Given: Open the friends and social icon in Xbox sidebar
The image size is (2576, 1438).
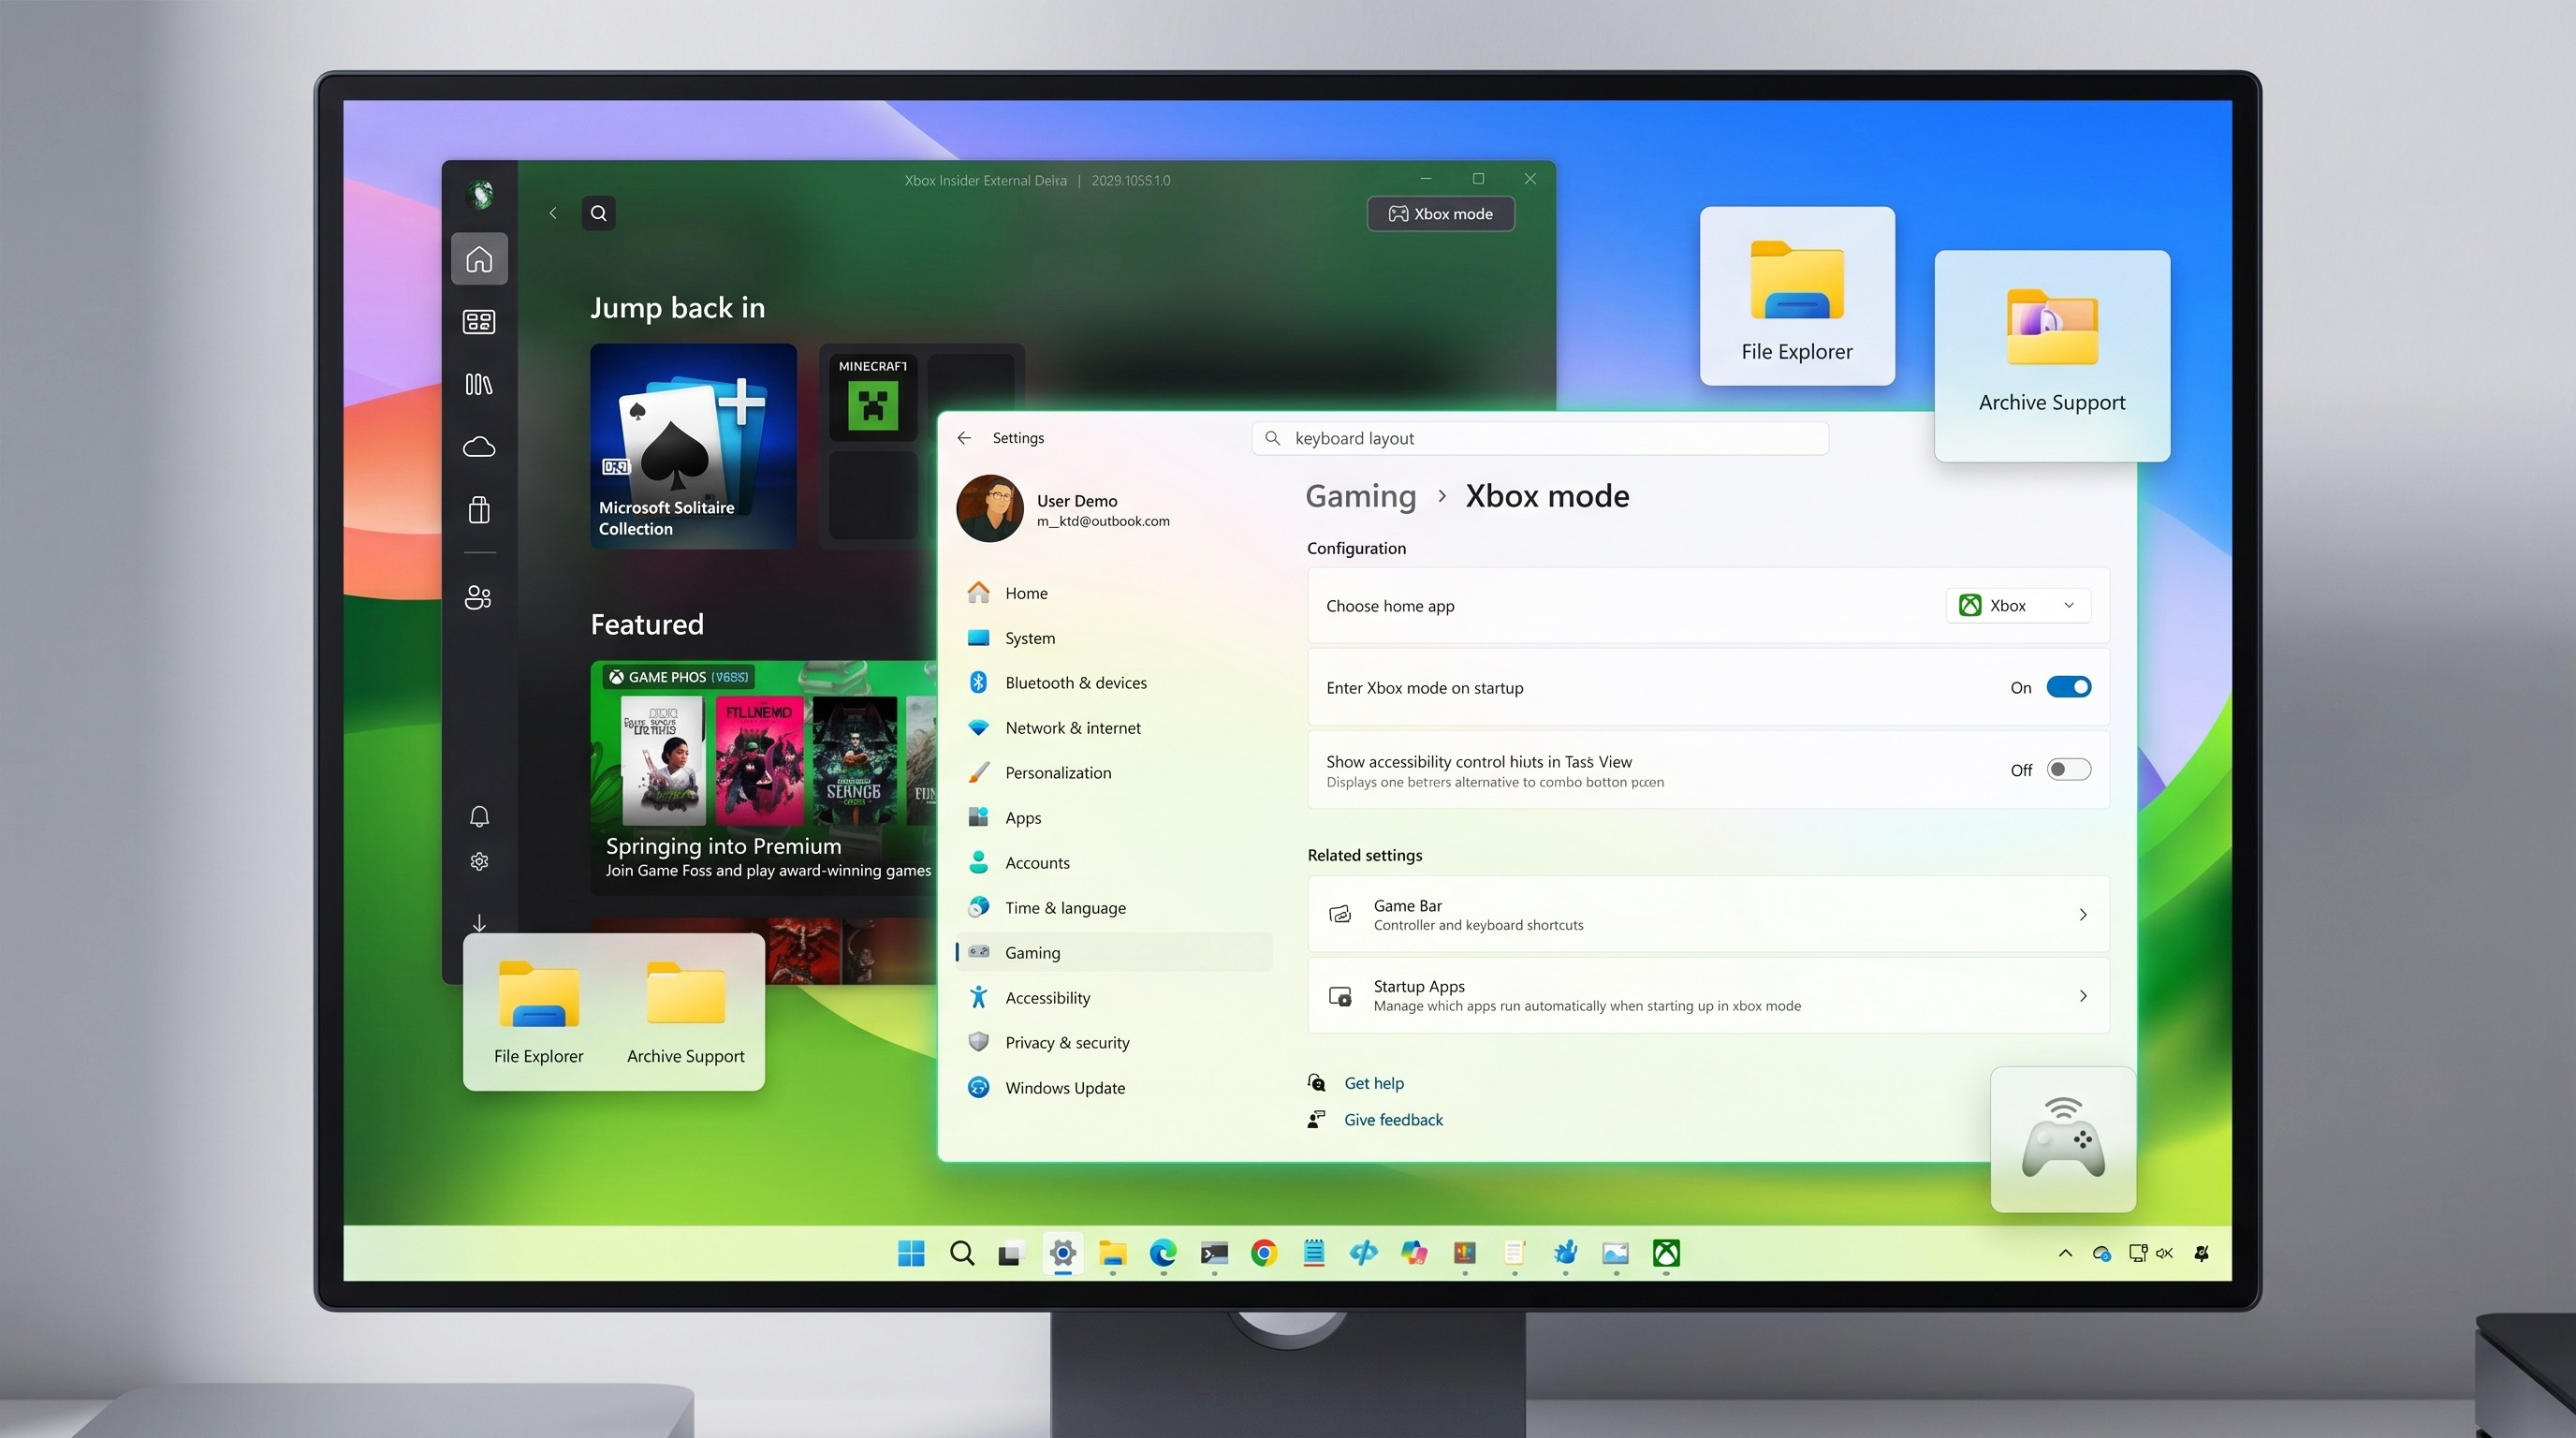Looking at the screenshot, I should [x=479, y=597].
